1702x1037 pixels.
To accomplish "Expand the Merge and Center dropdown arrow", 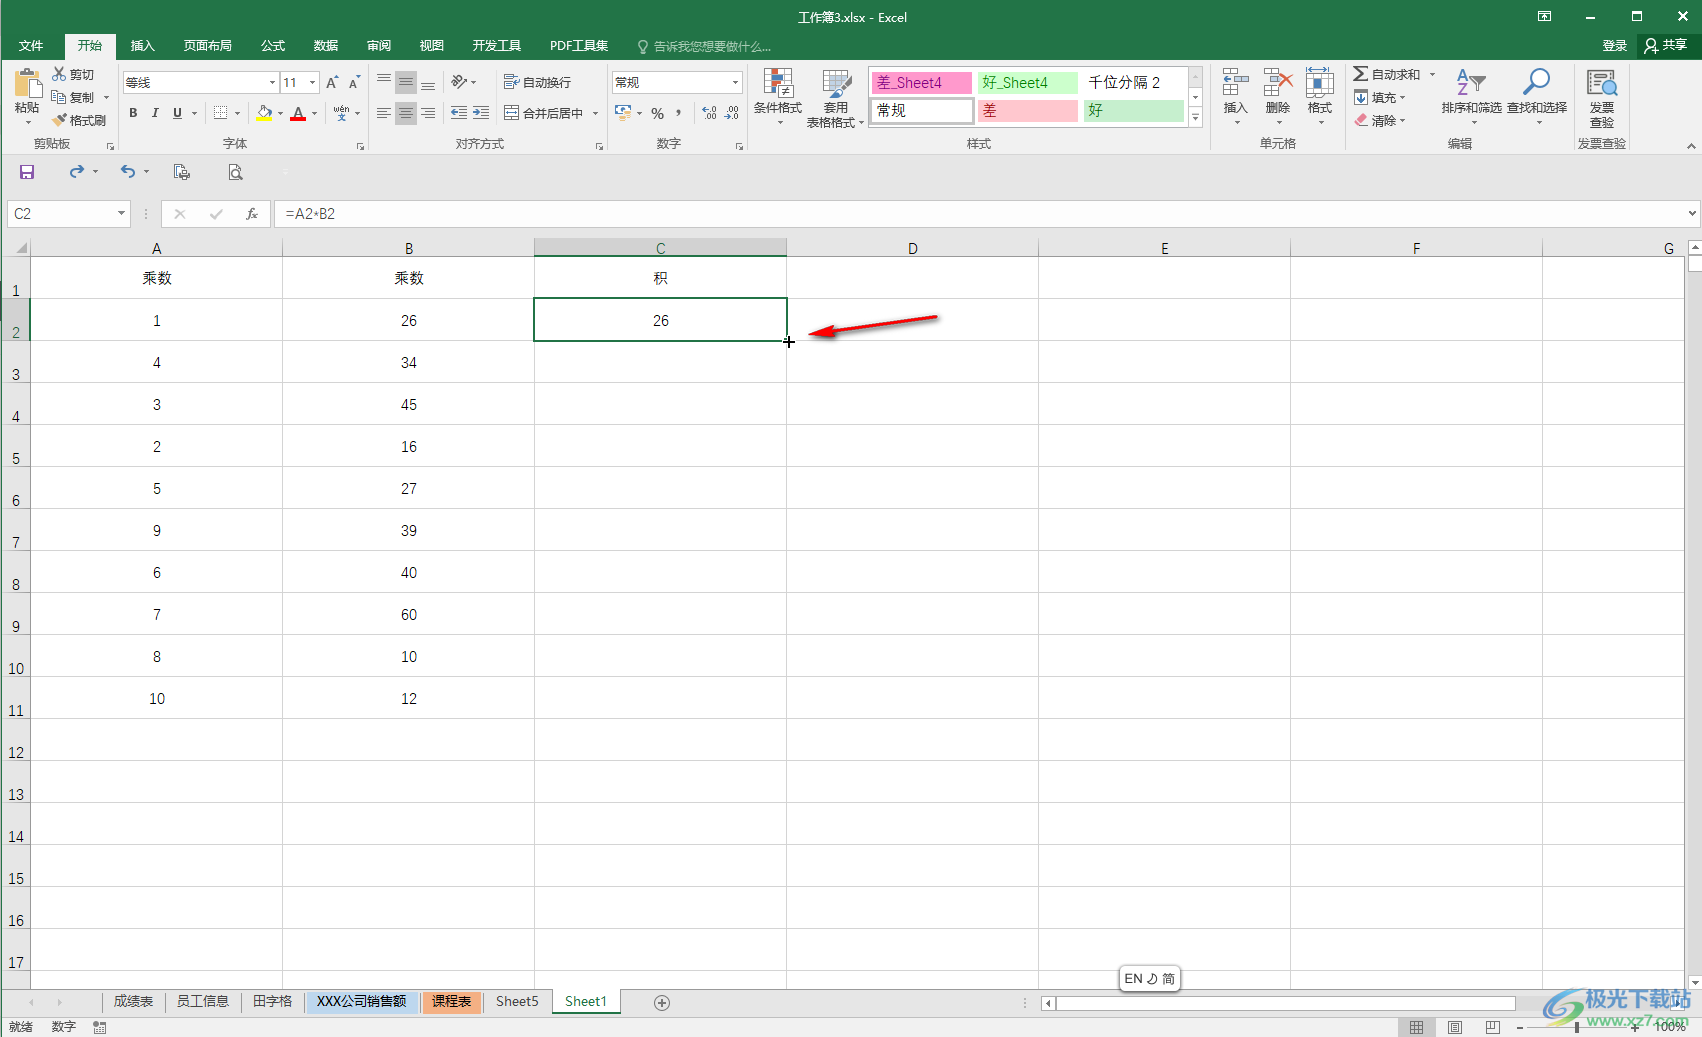I will 595,113.
